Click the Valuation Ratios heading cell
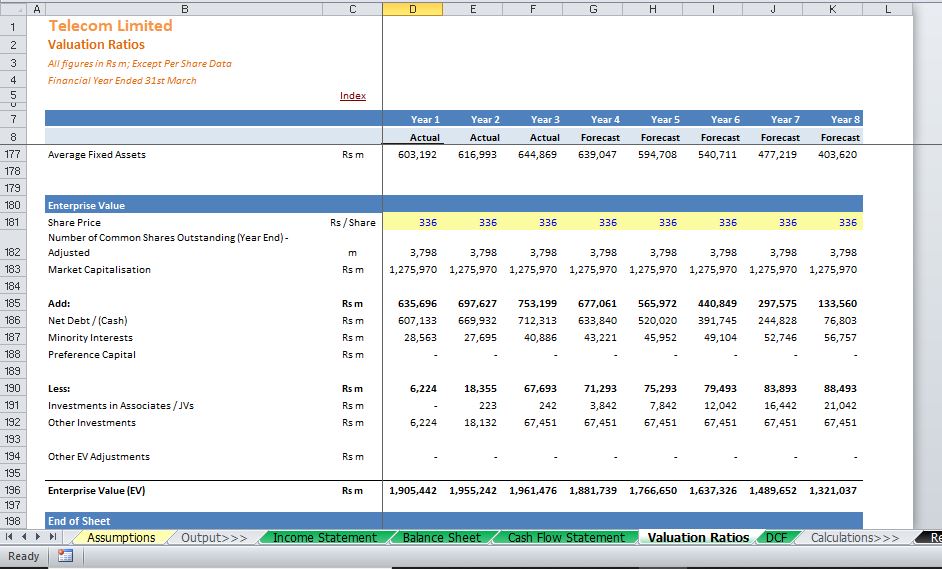Image resolution: width=942 pixels, height=569 pixels. pos(96,44)
